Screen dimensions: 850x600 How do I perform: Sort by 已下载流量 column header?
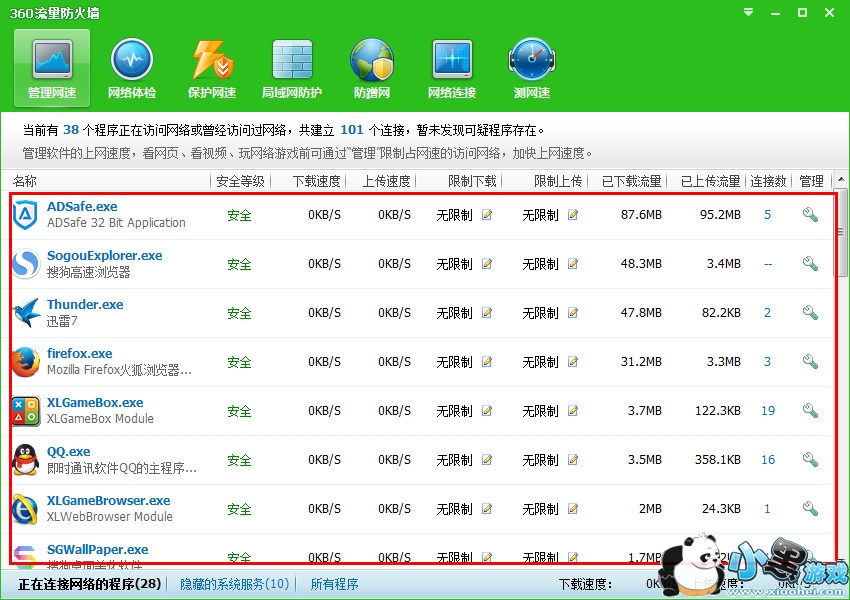pyautogui.click(x=631, y=181)
